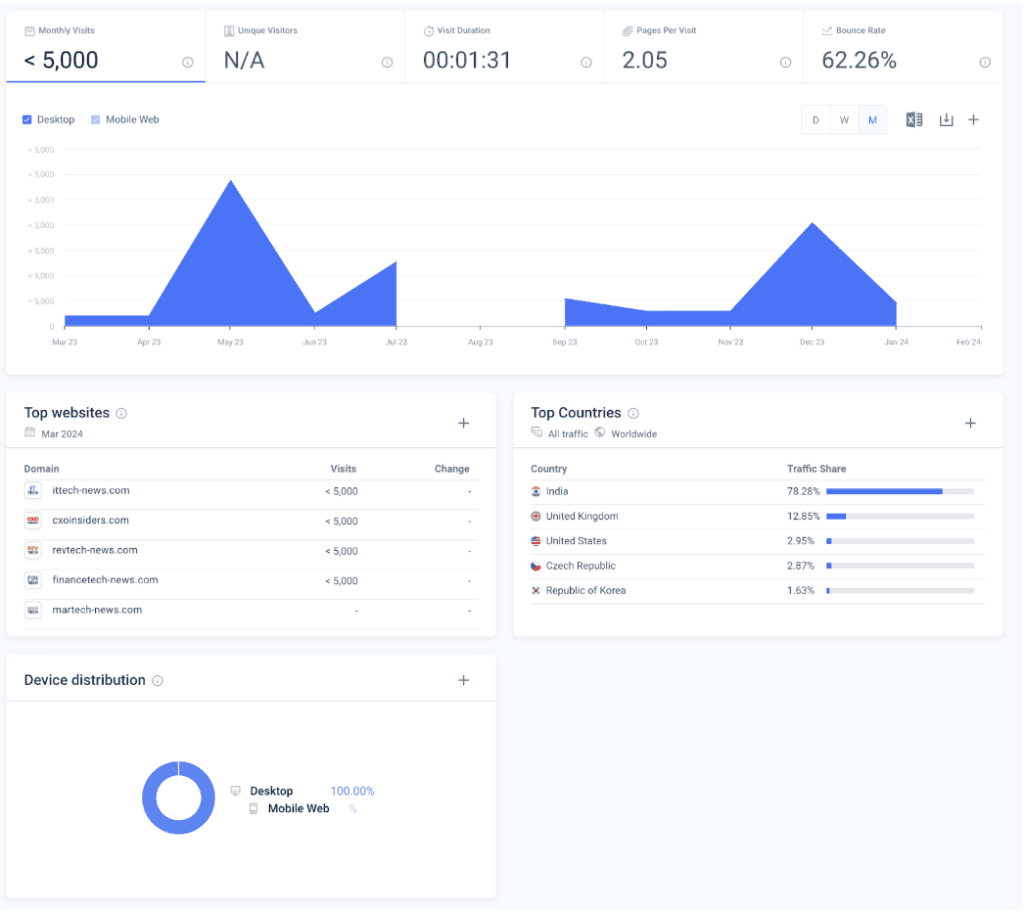Toggle the Mobile Web checkbox
Image resolution: width=1024 pixels, height=912 pixels.
95,120
